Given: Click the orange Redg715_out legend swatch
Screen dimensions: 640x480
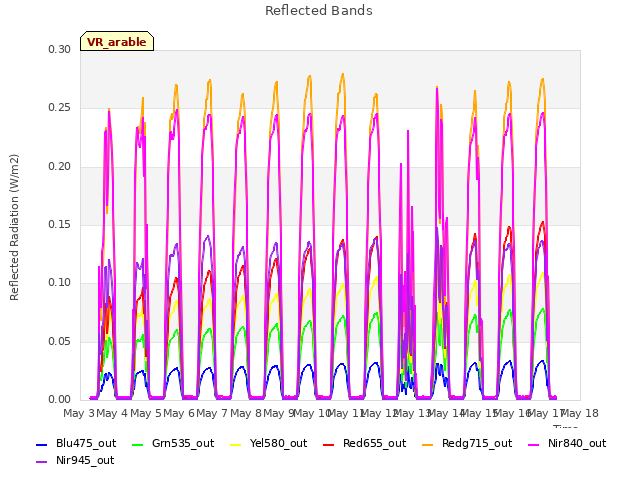Looking at the screenshot, I should [x=427, y=444].
